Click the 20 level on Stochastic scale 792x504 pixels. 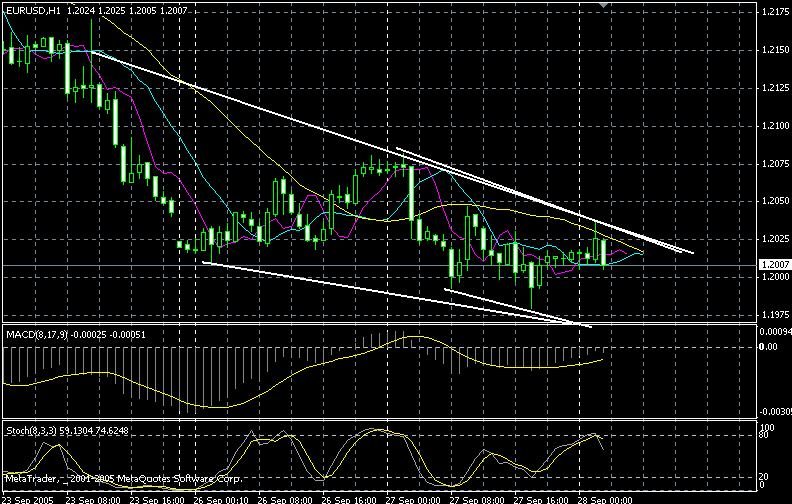pos(765,477)
